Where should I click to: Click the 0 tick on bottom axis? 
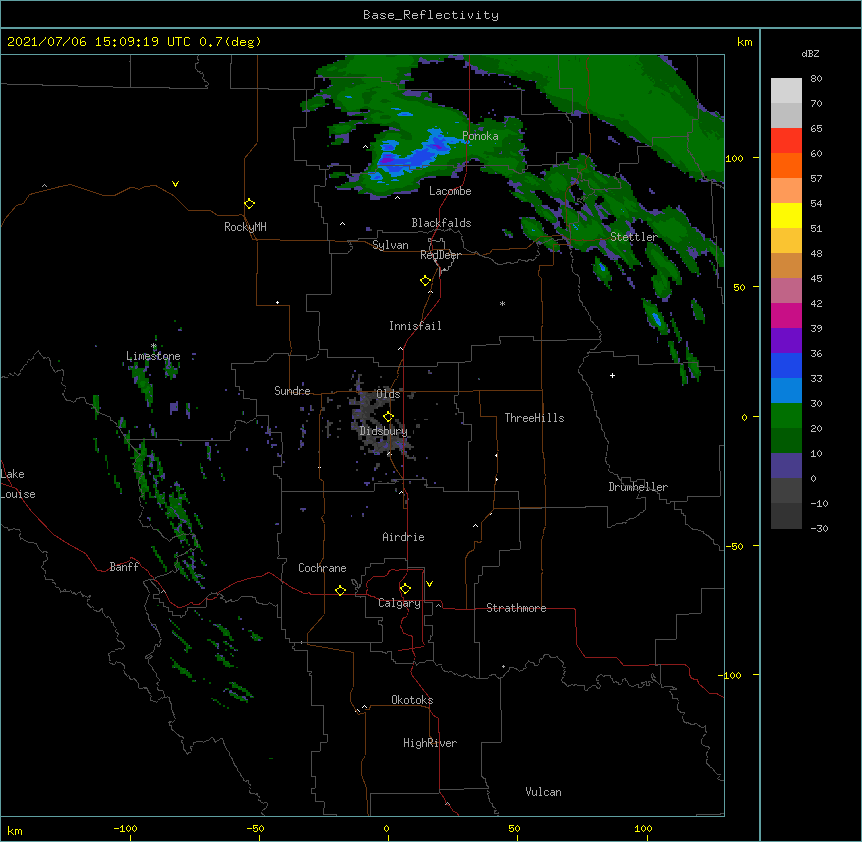pos(386,828)
